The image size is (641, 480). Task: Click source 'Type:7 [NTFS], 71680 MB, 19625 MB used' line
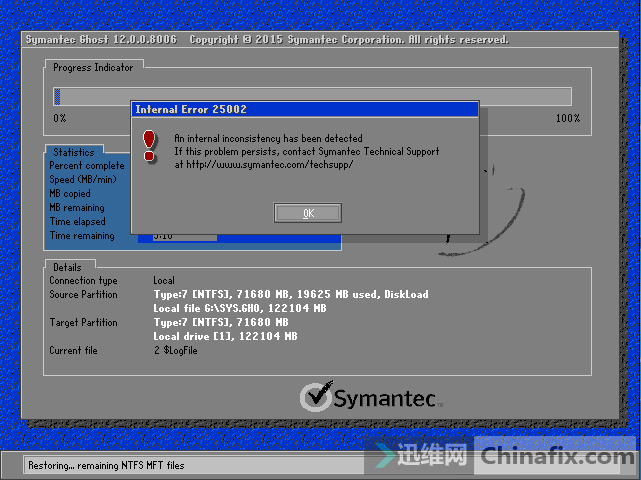coord(291,294)
